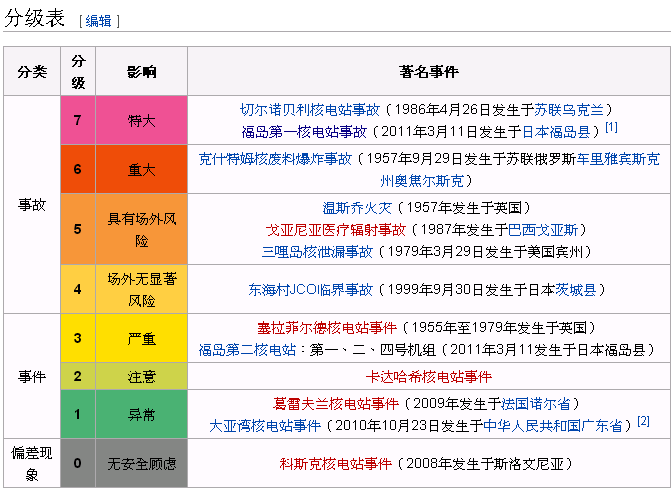
Task: Click the 无安全顾虑 impact cell
Action: pos(141,463)
